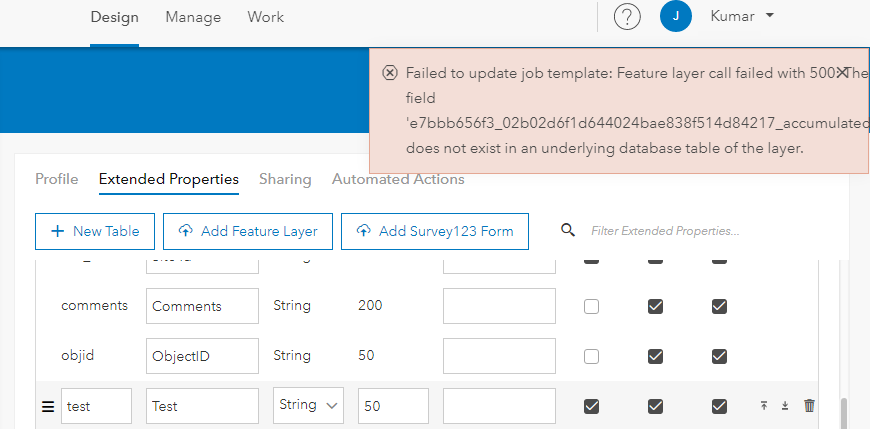
Task: Click the user avatar J icon
Action: coord(676,17)
